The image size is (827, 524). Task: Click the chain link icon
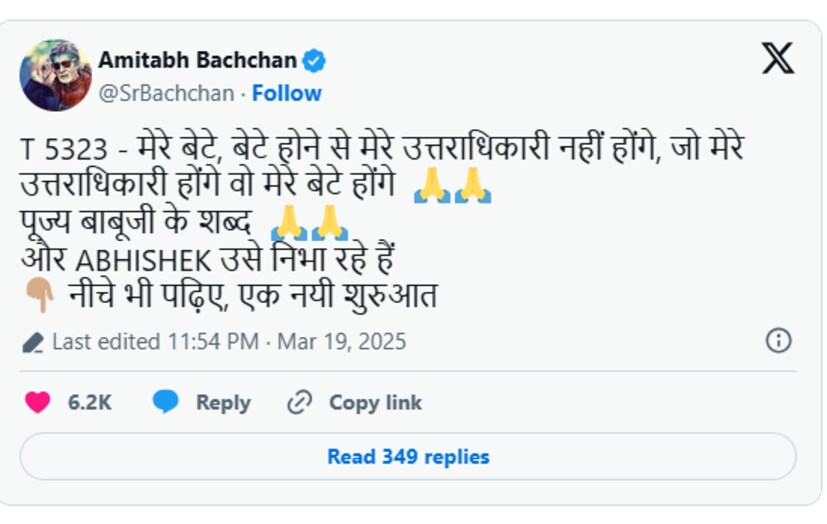(299, 402)
